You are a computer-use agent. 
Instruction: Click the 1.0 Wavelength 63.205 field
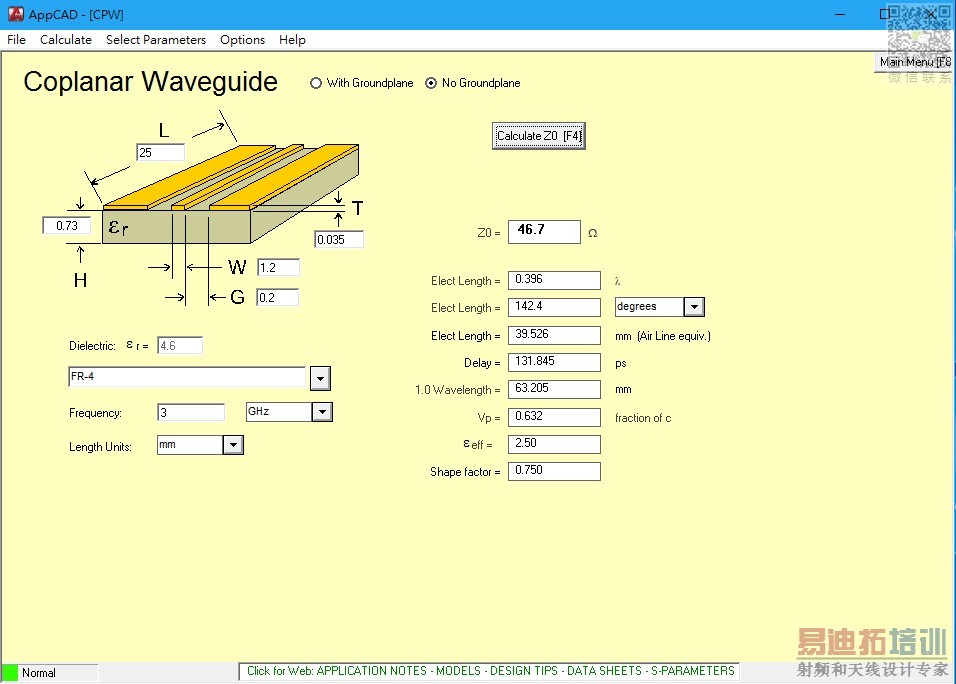click(x=554, y=389)
